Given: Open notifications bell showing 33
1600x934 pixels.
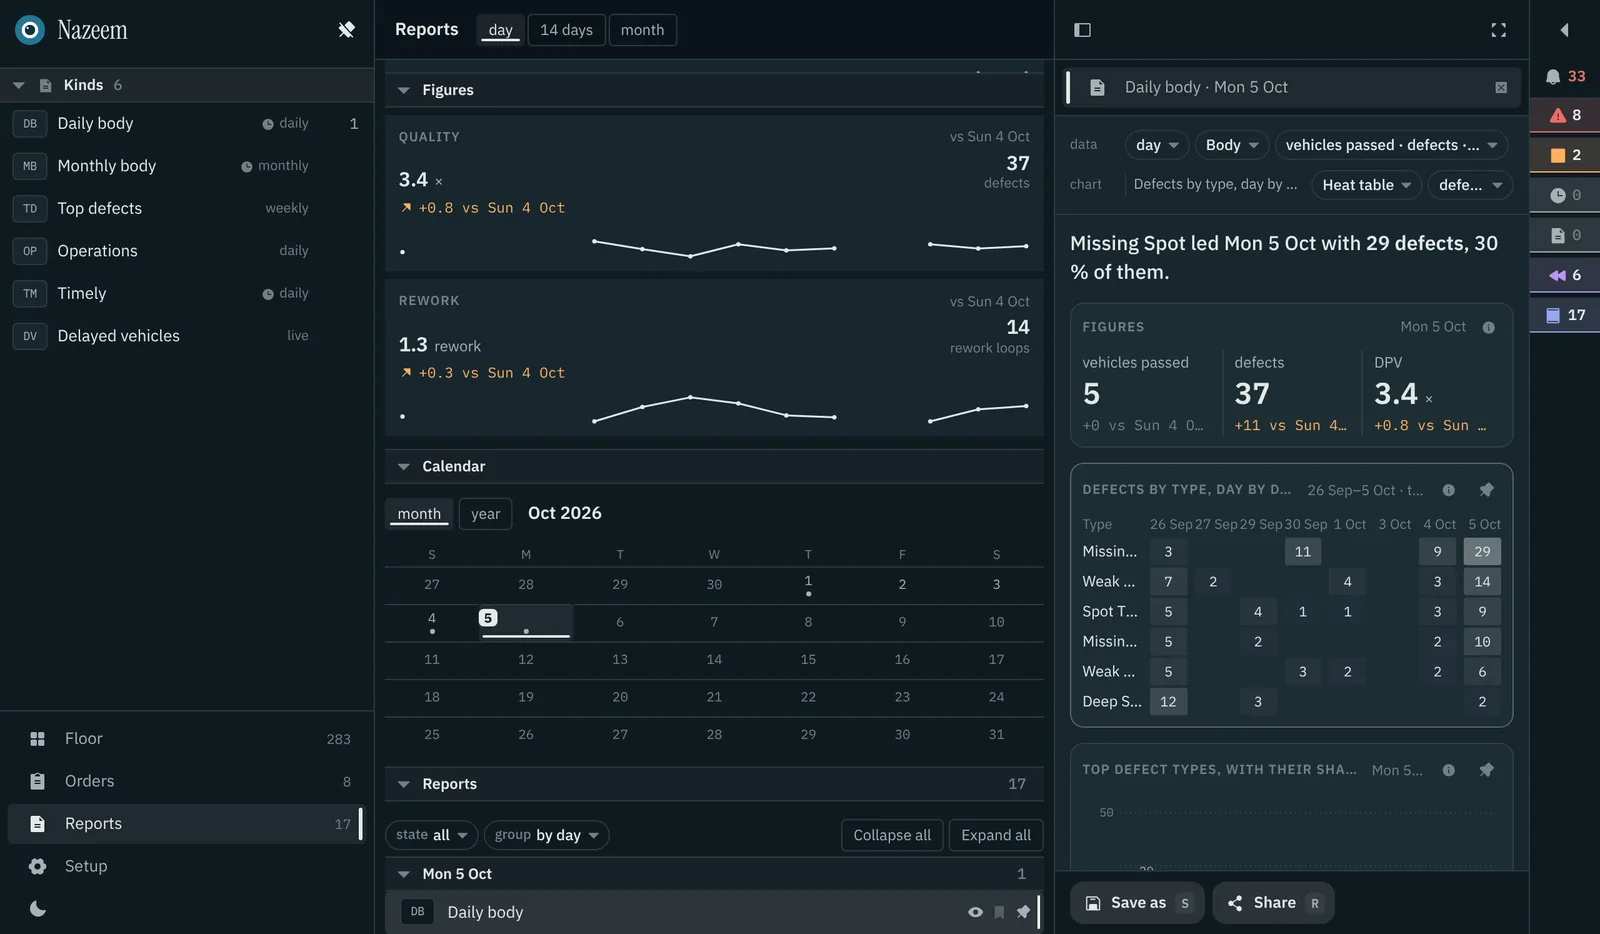Looking at the screenshot, I should 1565,76.
